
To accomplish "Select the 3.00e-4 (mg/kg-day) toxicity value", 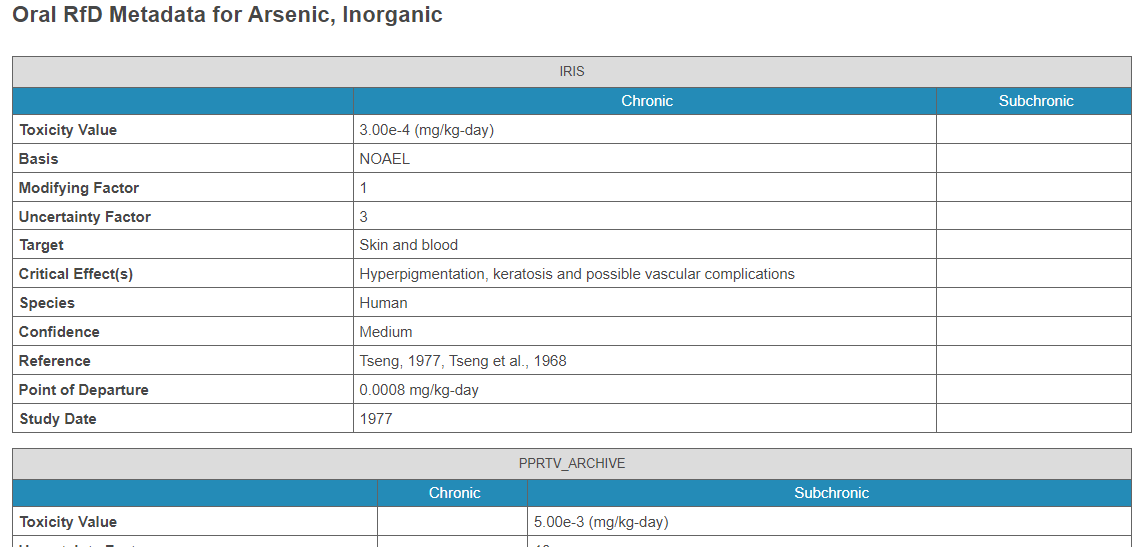I will tap(426, 130).
